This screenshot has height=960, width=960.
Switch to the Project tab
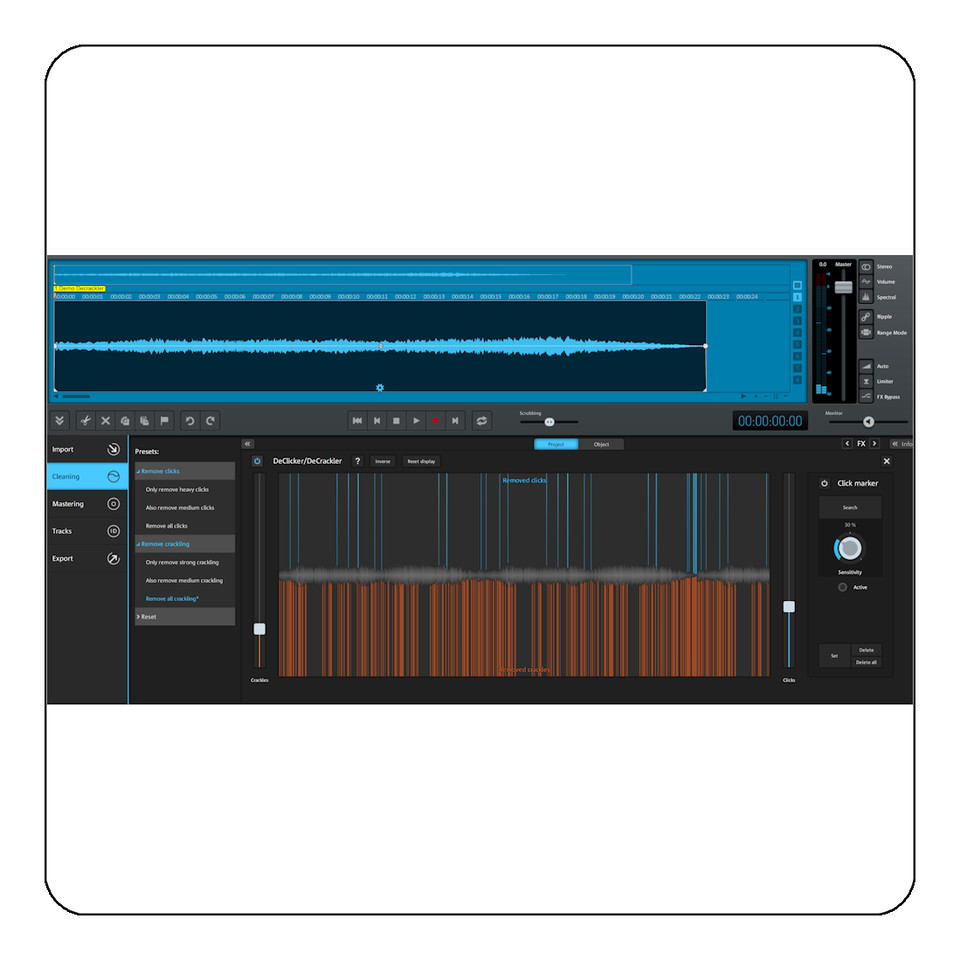tap(556, 444)
